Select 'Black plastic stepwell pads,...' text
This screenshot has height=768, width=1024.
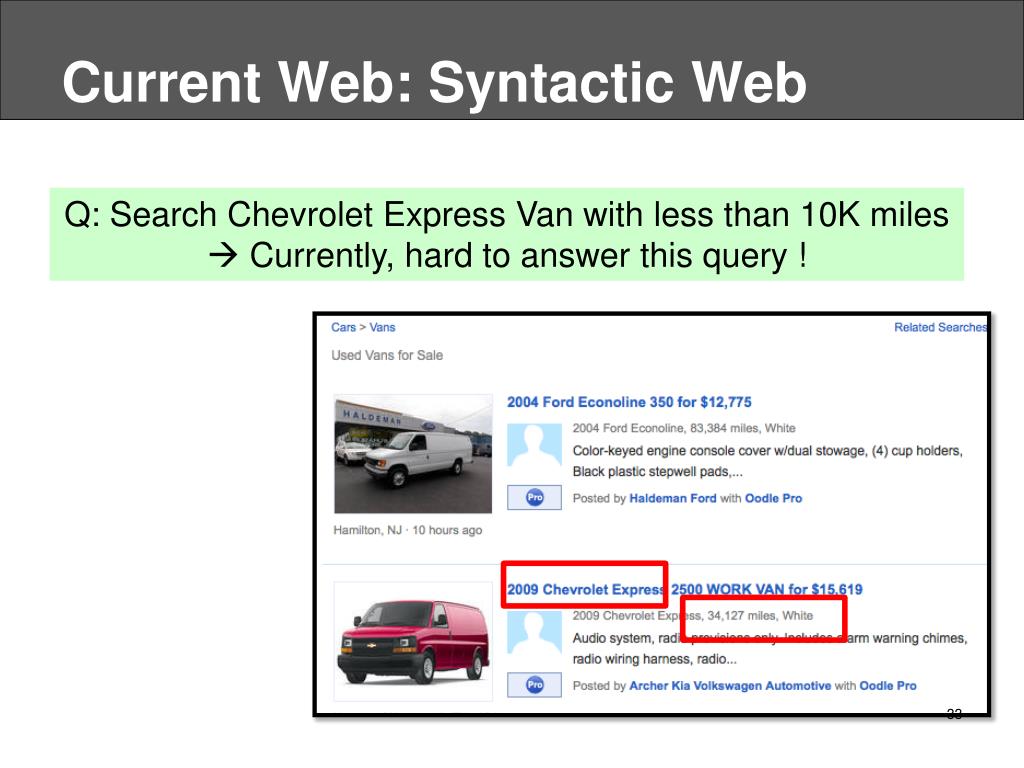pos(658,472)
